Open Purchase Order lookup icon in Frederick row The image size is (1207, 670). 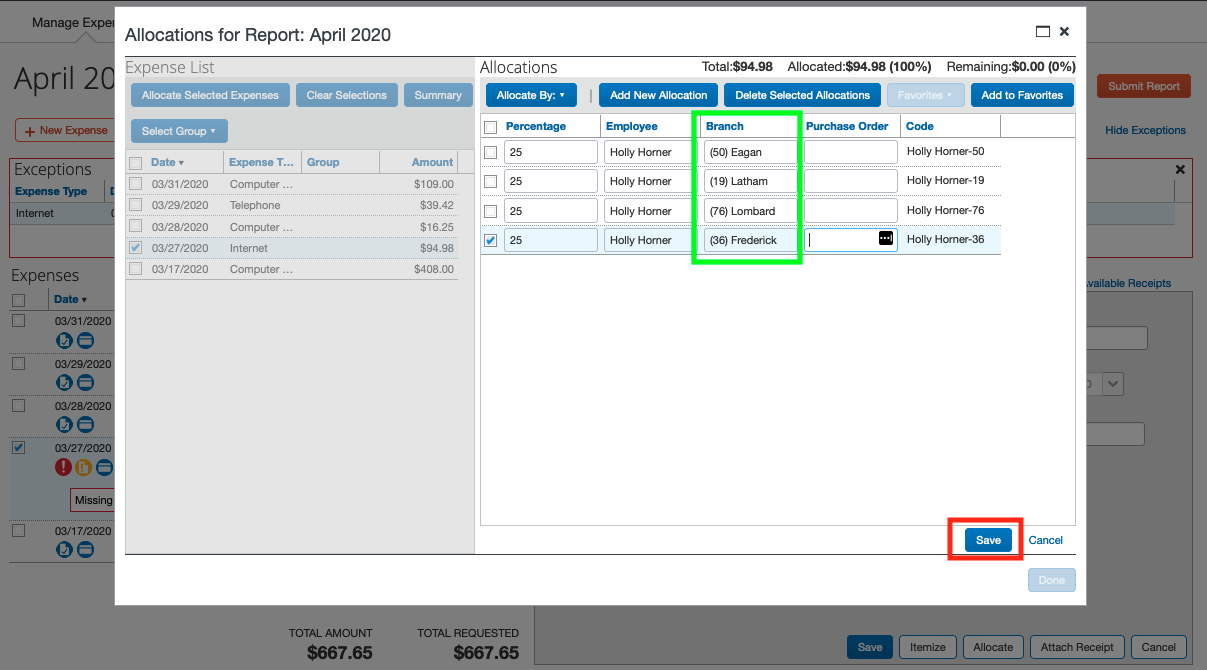pyautogui.click(x=886, y=239)
